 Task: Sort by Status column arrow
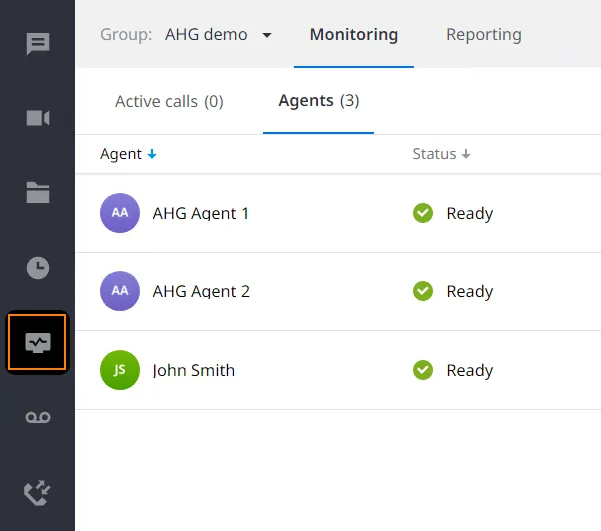pyautogui.click(x=466, y=154)
